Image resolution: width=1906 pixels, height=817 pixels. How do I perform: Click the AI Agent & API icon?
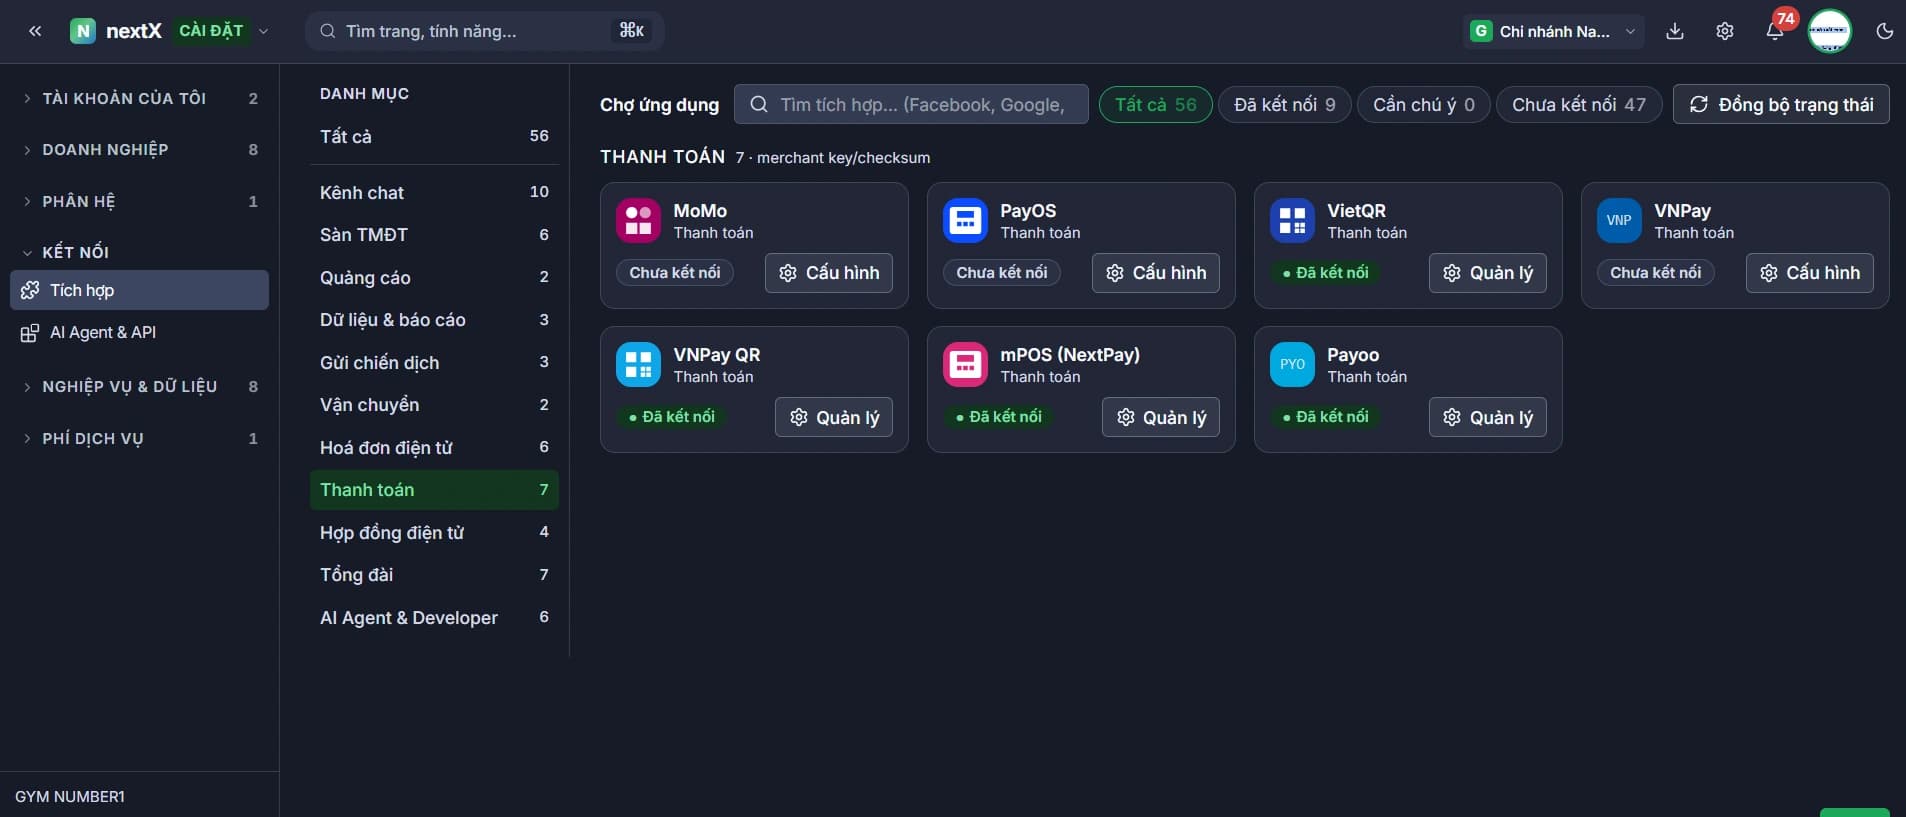point(30,333)
